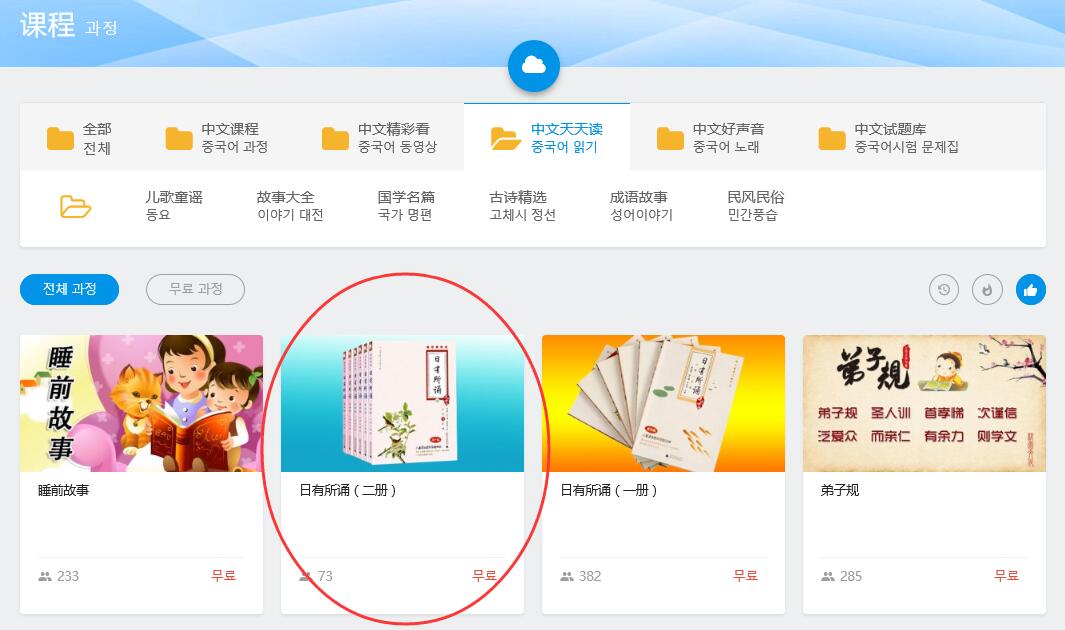Screen dimensions: 1065x630
Task: Switch to the 中文课程 tab
Action: click(217, 137)
